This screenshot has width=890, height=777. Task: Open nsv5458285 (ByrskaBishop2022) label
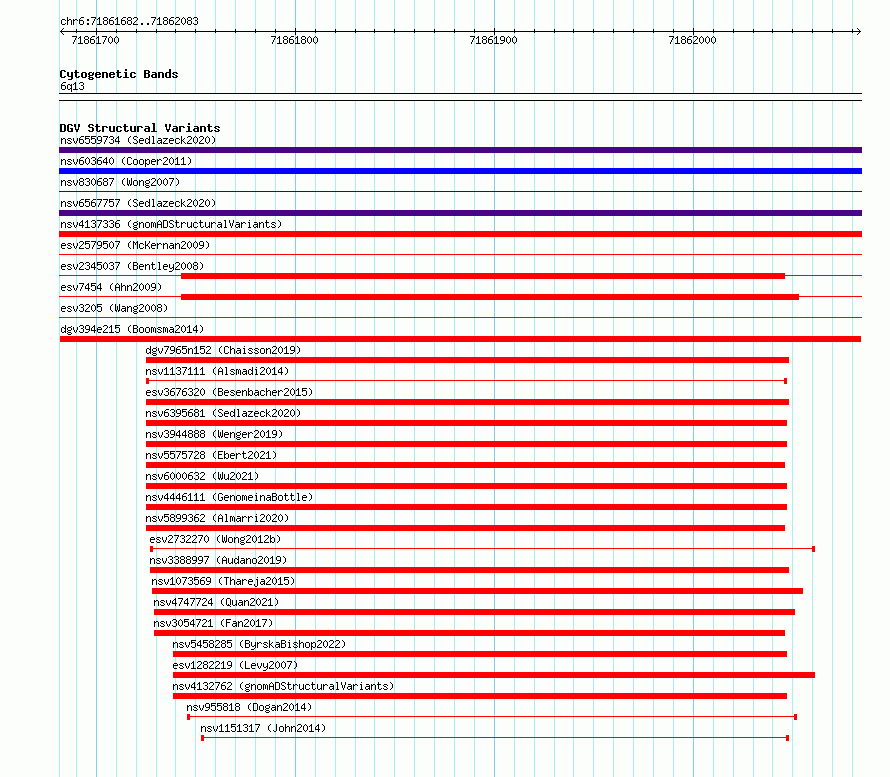coord(259,644)
